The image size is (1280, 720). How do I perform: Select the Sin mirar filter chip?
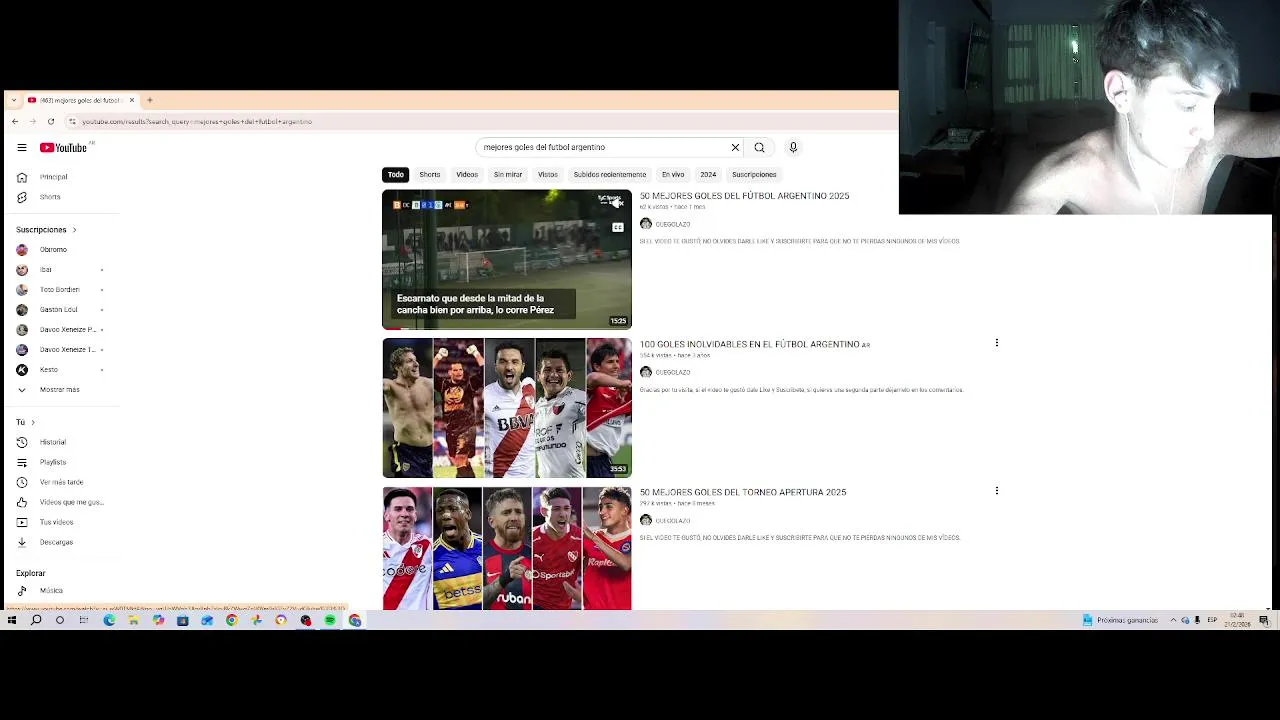point(508,175)
